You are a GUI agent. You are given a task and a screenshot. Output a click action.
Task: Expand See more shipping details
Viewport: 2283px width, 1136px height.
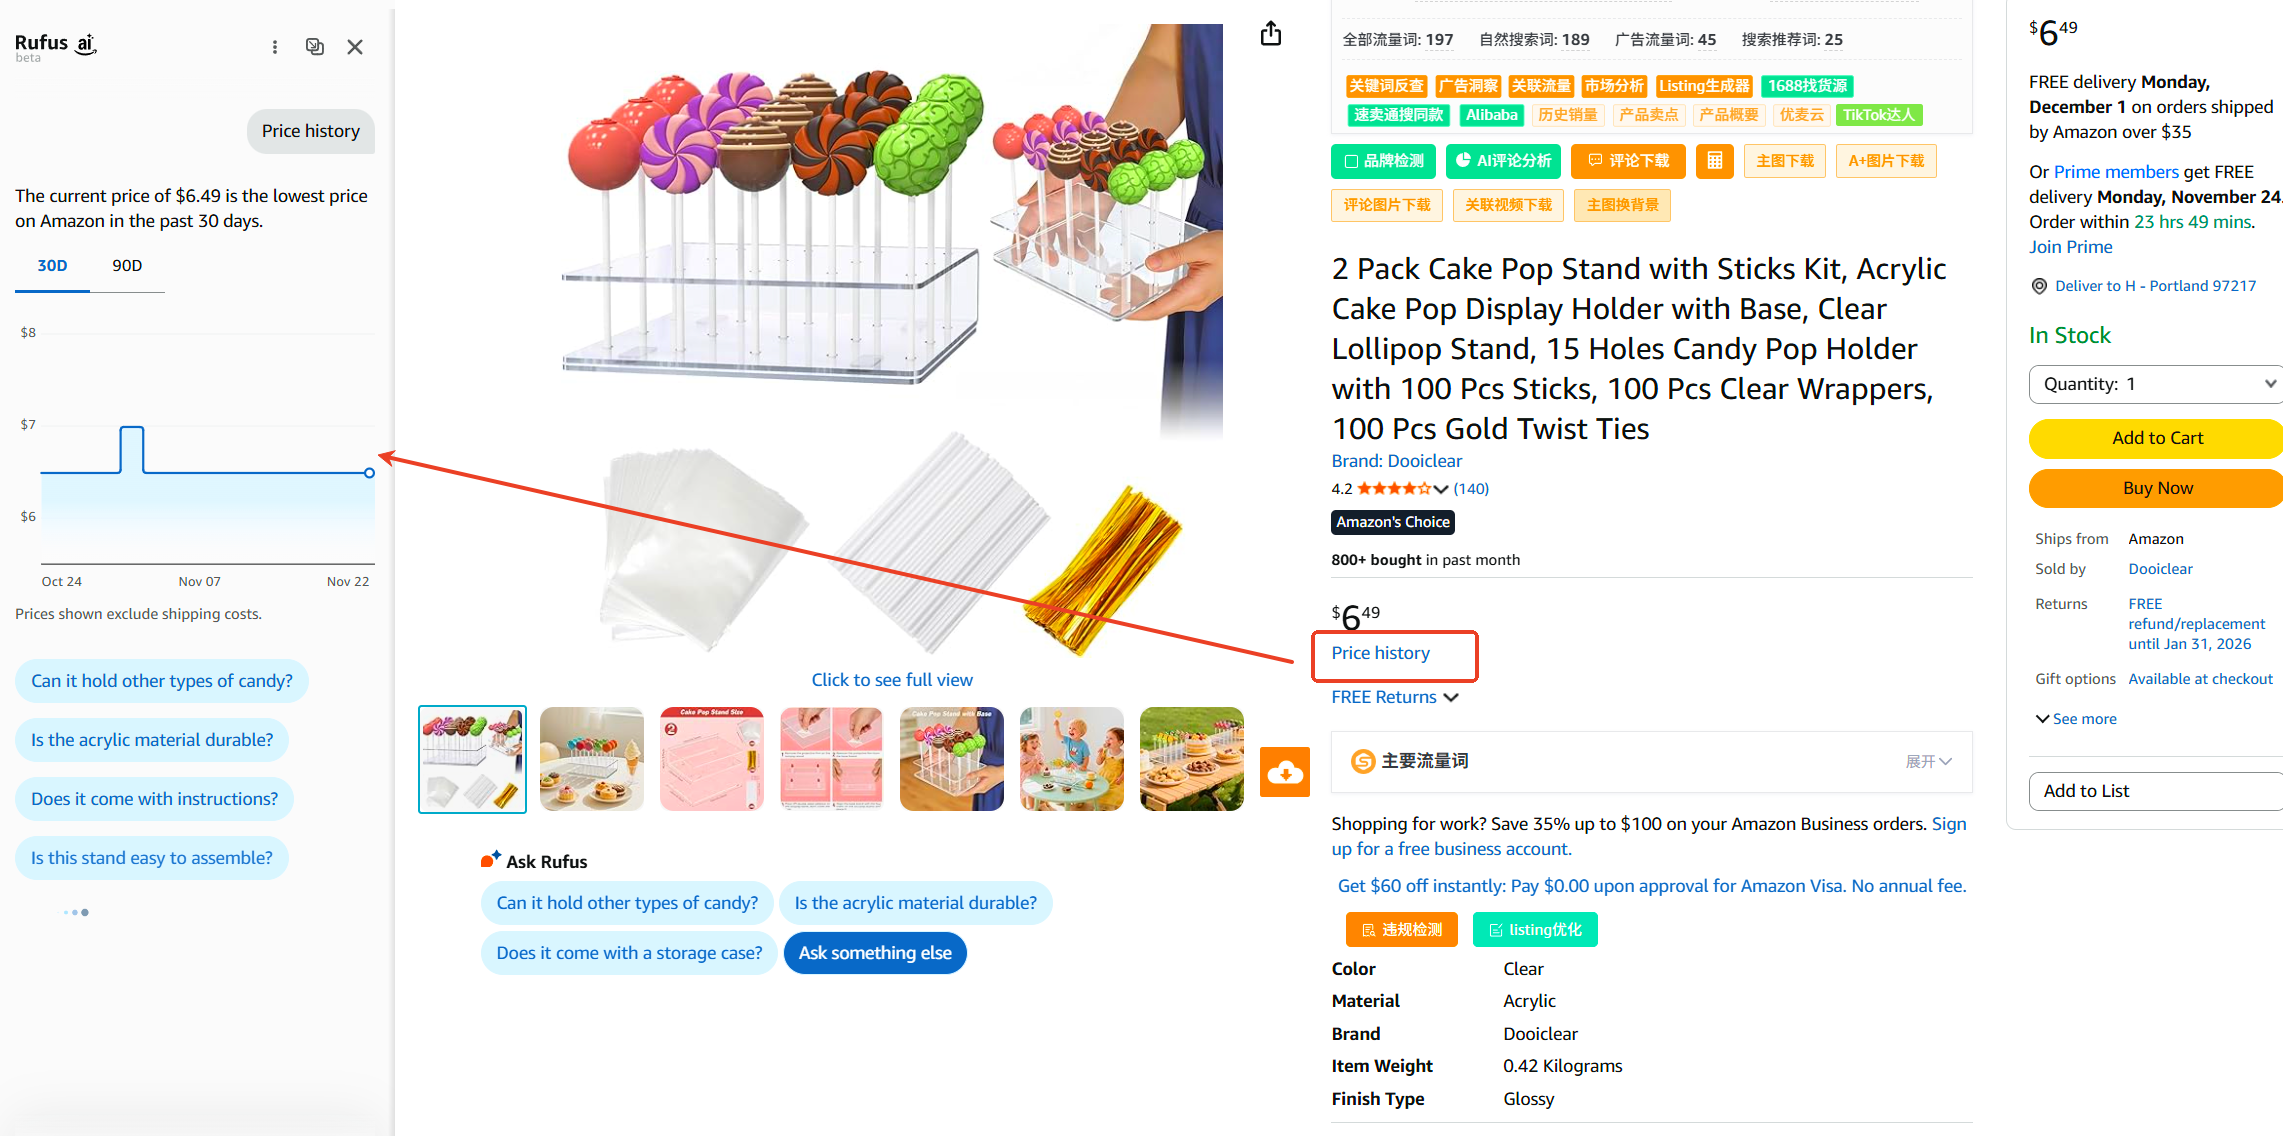(x=2076, y=719)
